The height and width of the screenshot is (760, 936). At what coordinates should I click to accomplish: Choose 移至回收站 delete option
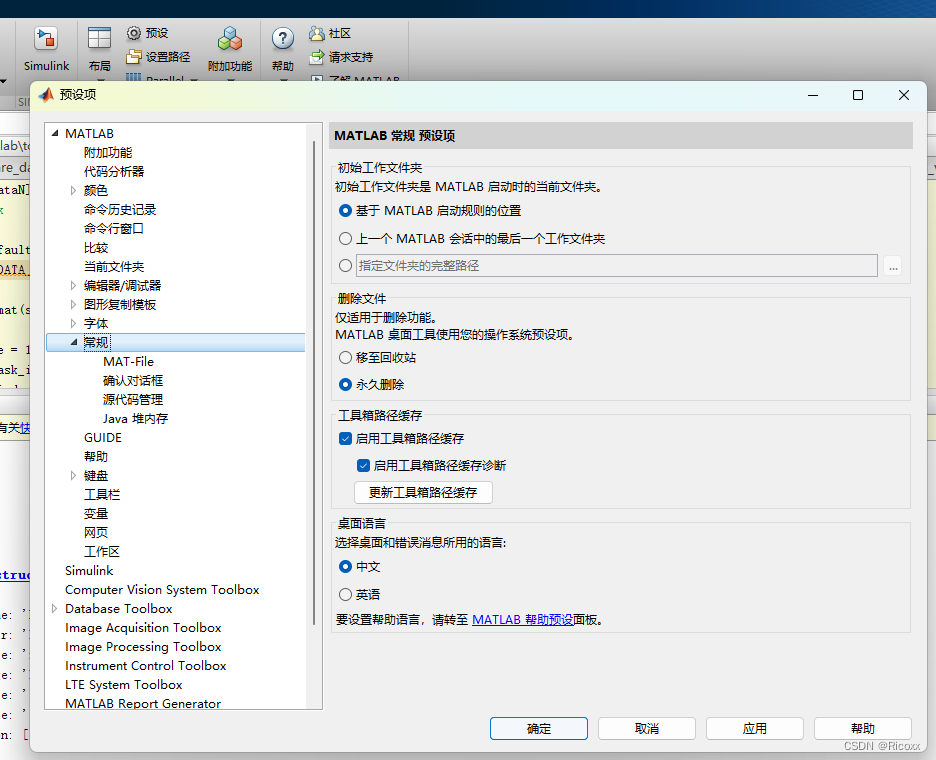pos(345,358)
